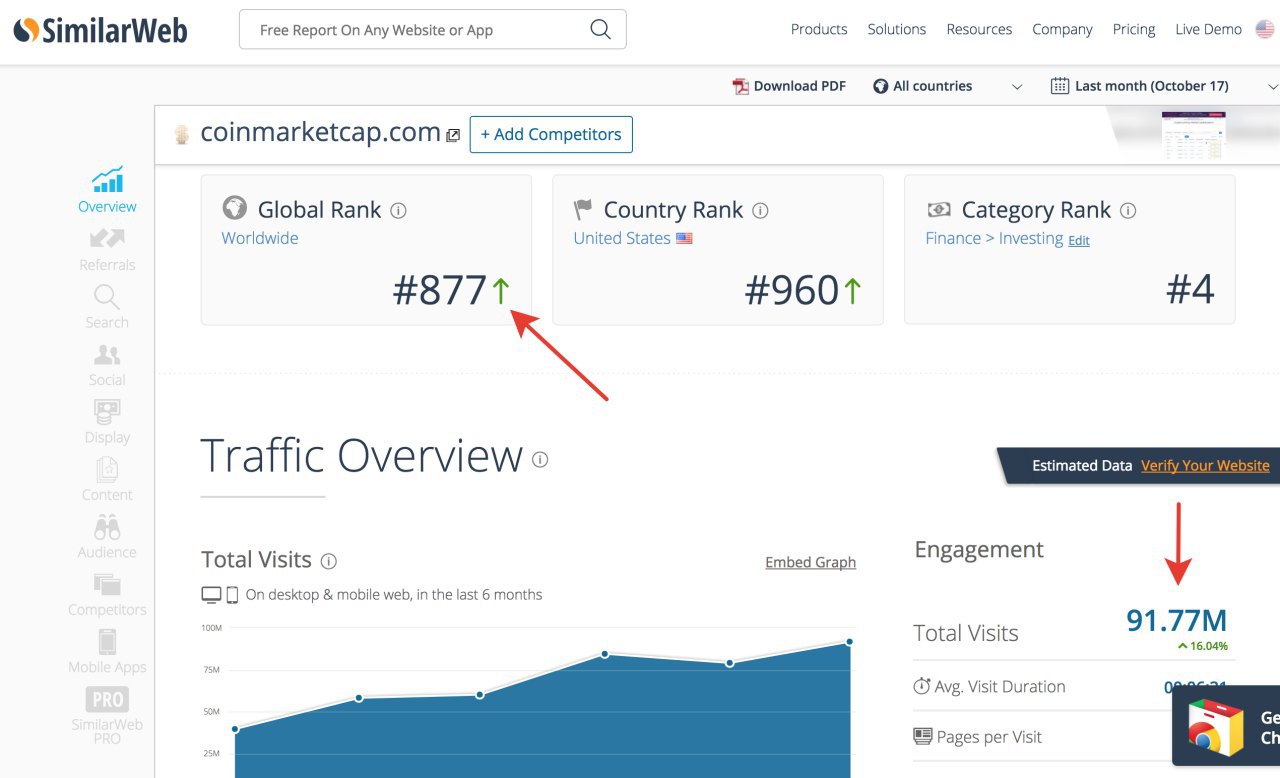Screen dimensions: 1280x778
Task: Click the last data point on visits chart
Action: (x=849, y=642)
